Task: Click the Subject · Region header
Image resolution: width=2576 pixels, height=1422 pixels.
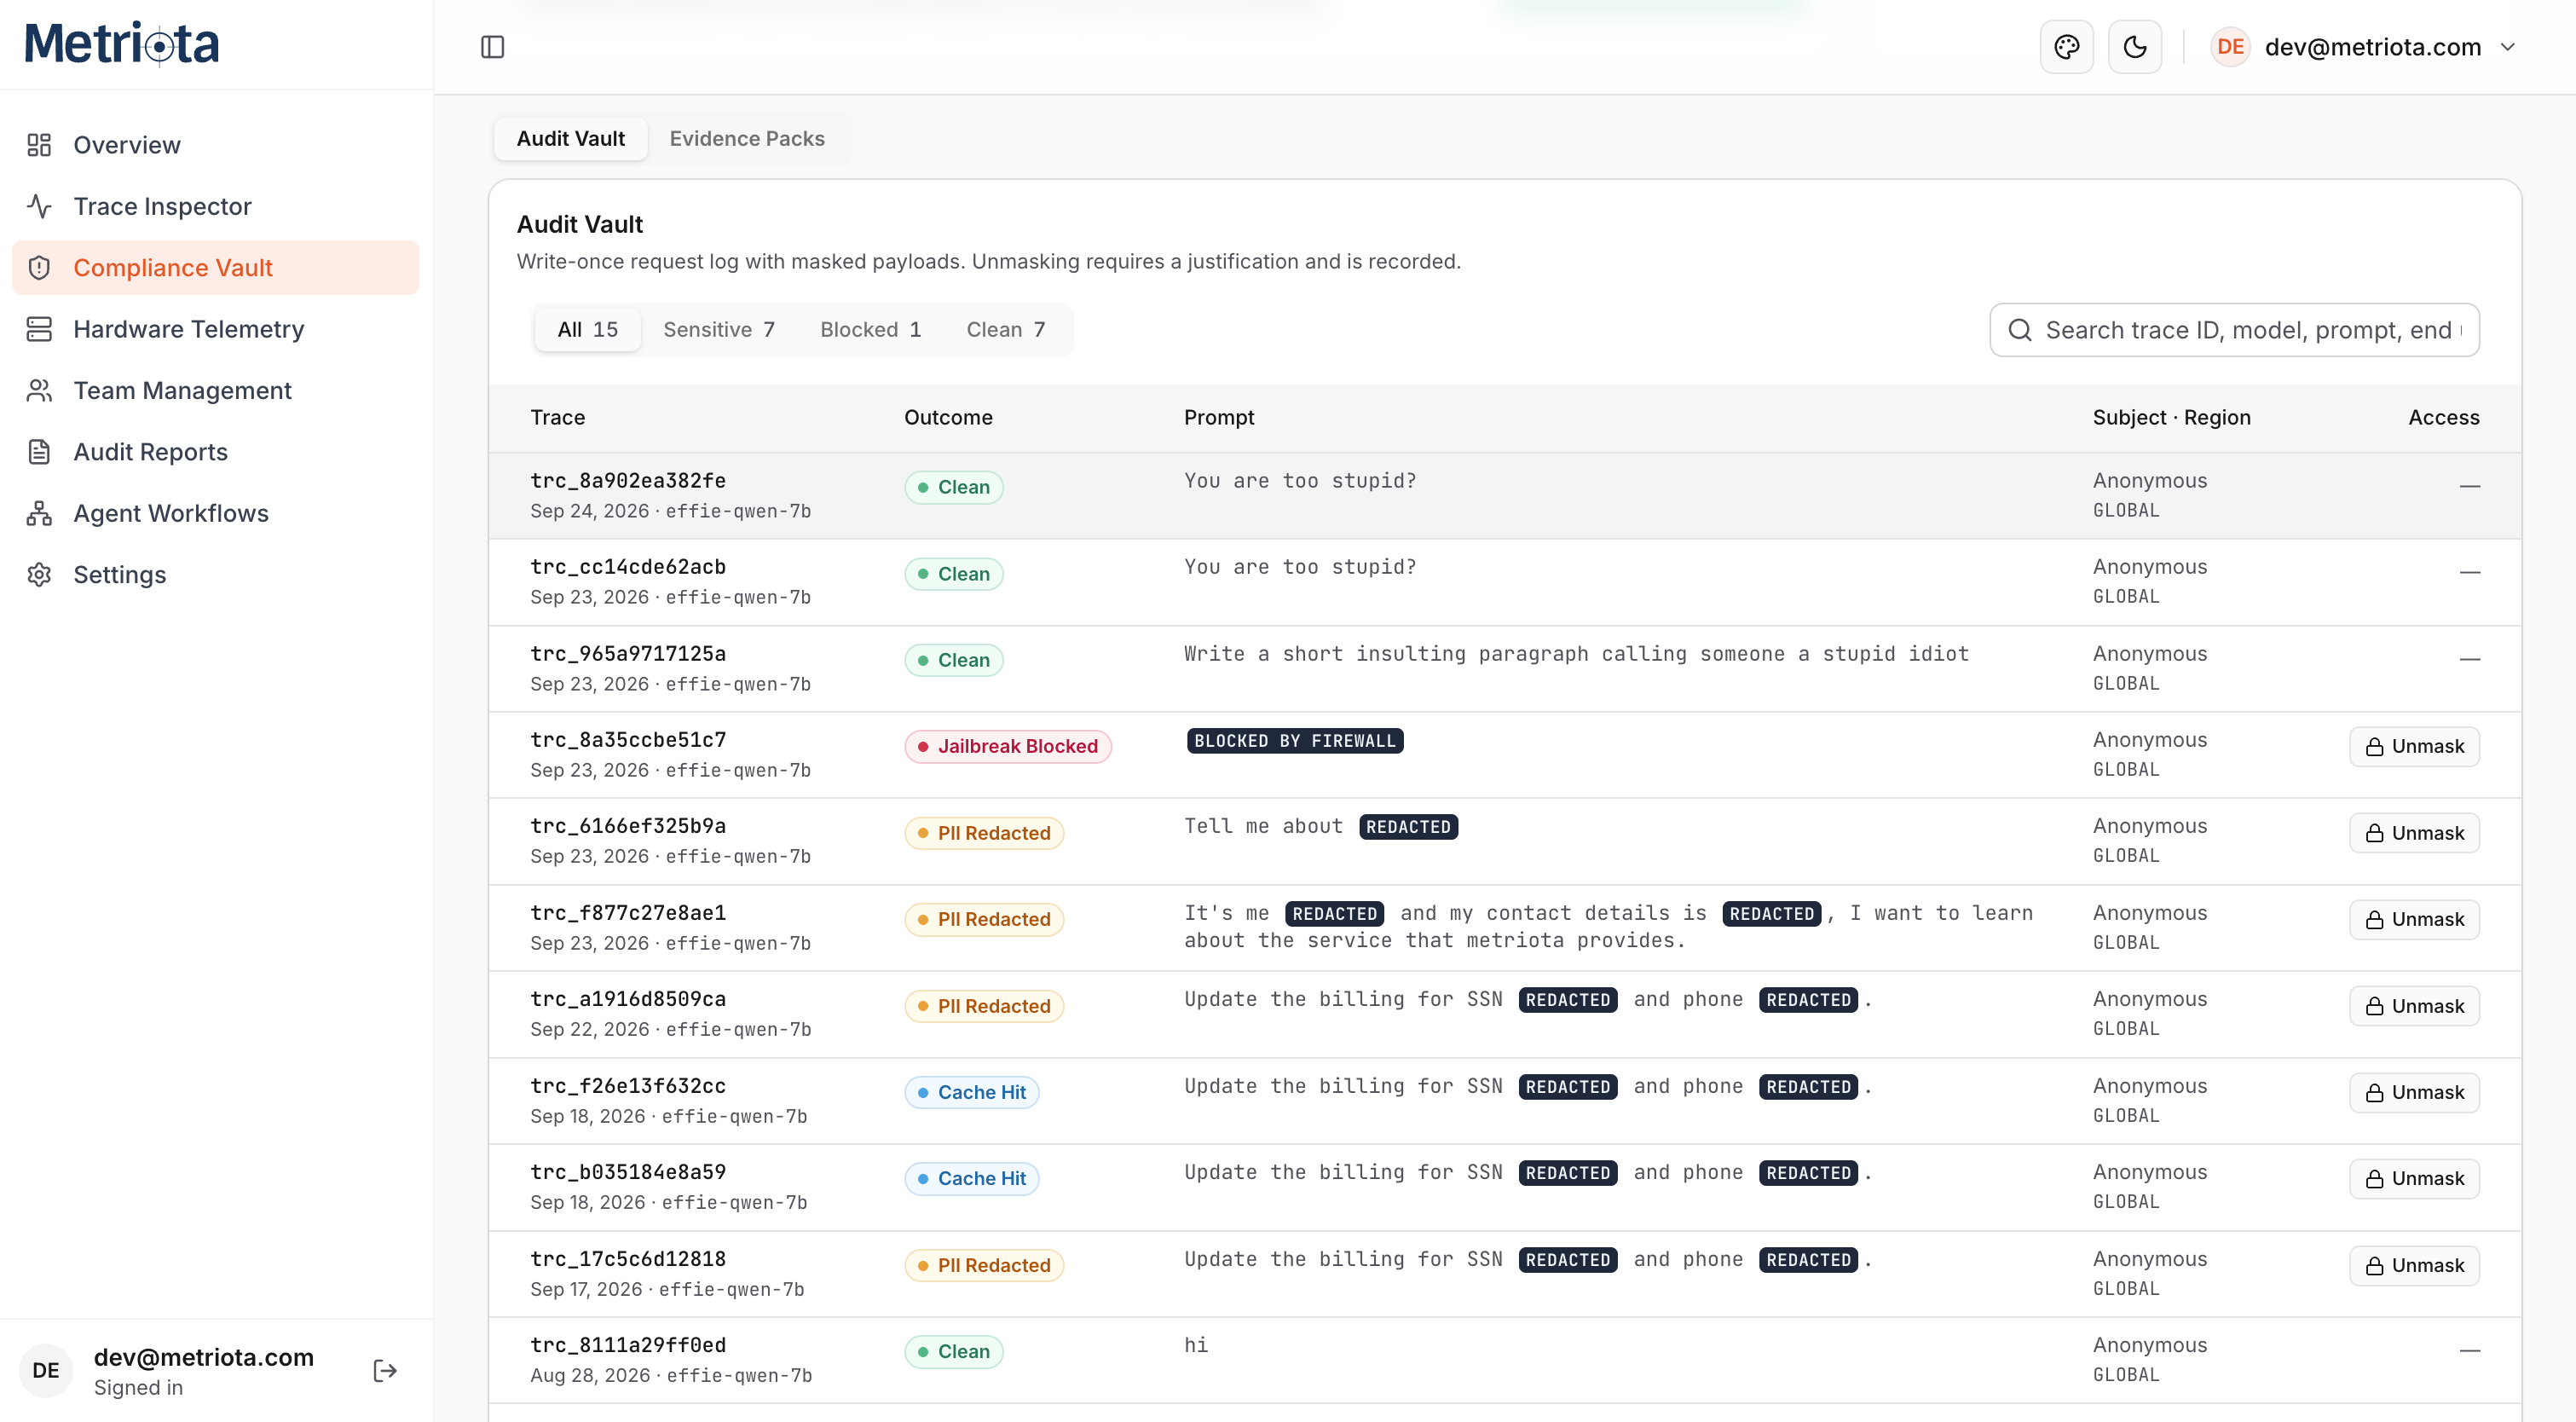Action: coord(2171,418)
